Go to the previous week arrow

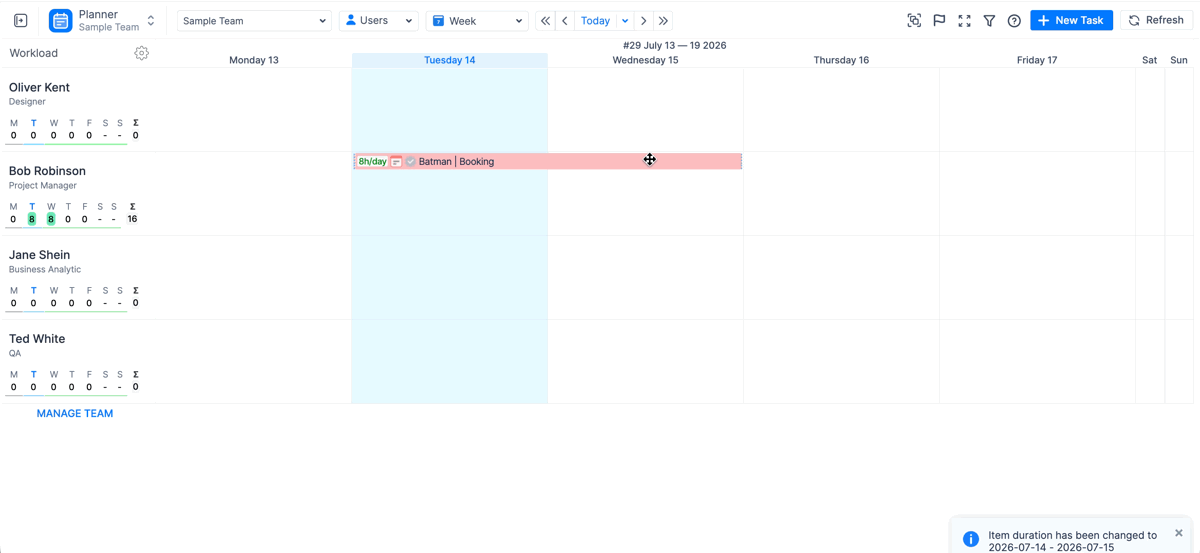tap(565, 21)
